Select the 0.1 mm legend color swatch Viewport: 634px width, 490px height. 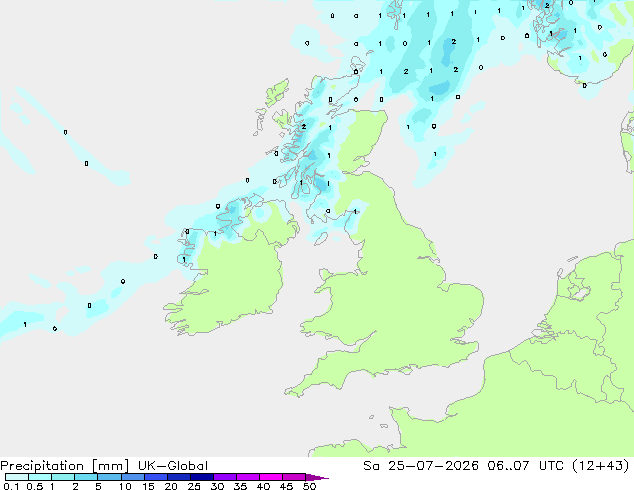[x=17, y=477]
